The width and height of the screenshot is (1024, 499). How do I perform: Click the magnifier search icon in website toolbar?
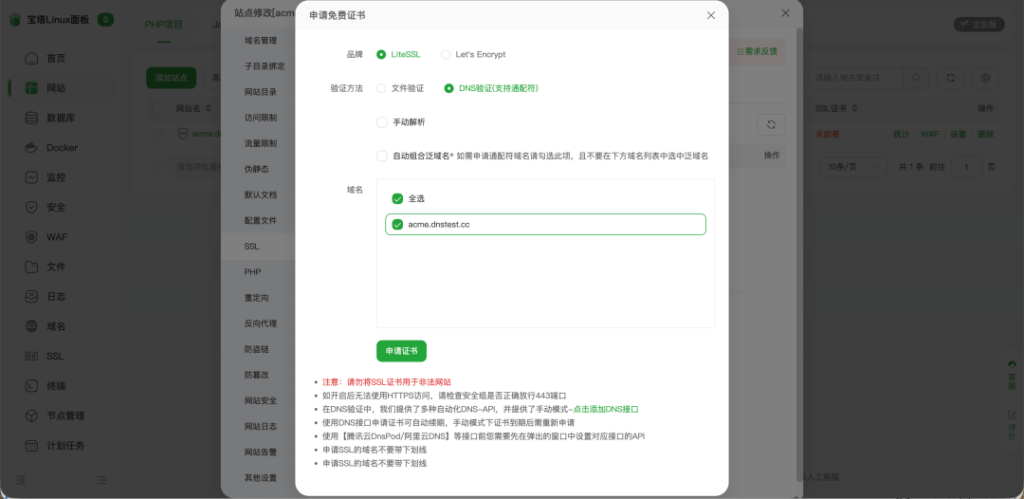coord(916,77)
